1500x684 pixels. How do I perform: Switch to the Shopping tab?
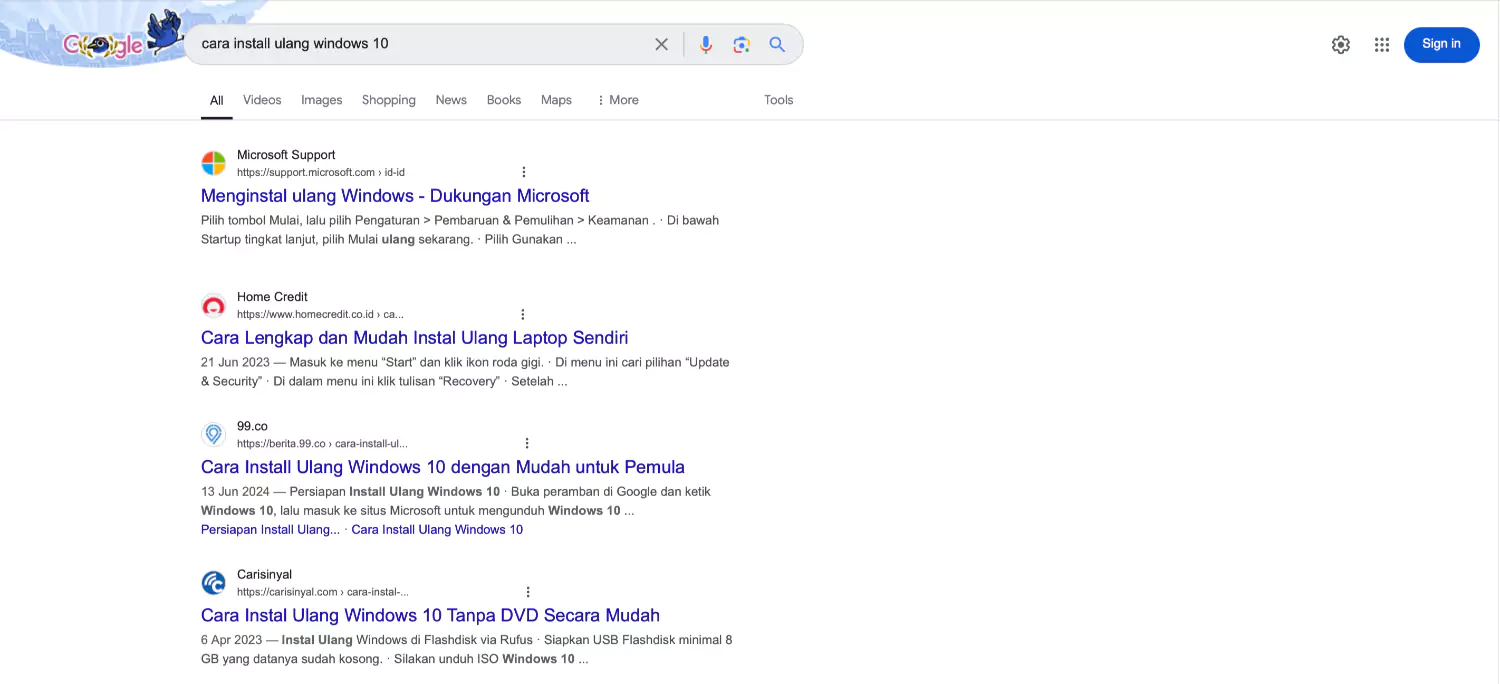pos(389,100)
